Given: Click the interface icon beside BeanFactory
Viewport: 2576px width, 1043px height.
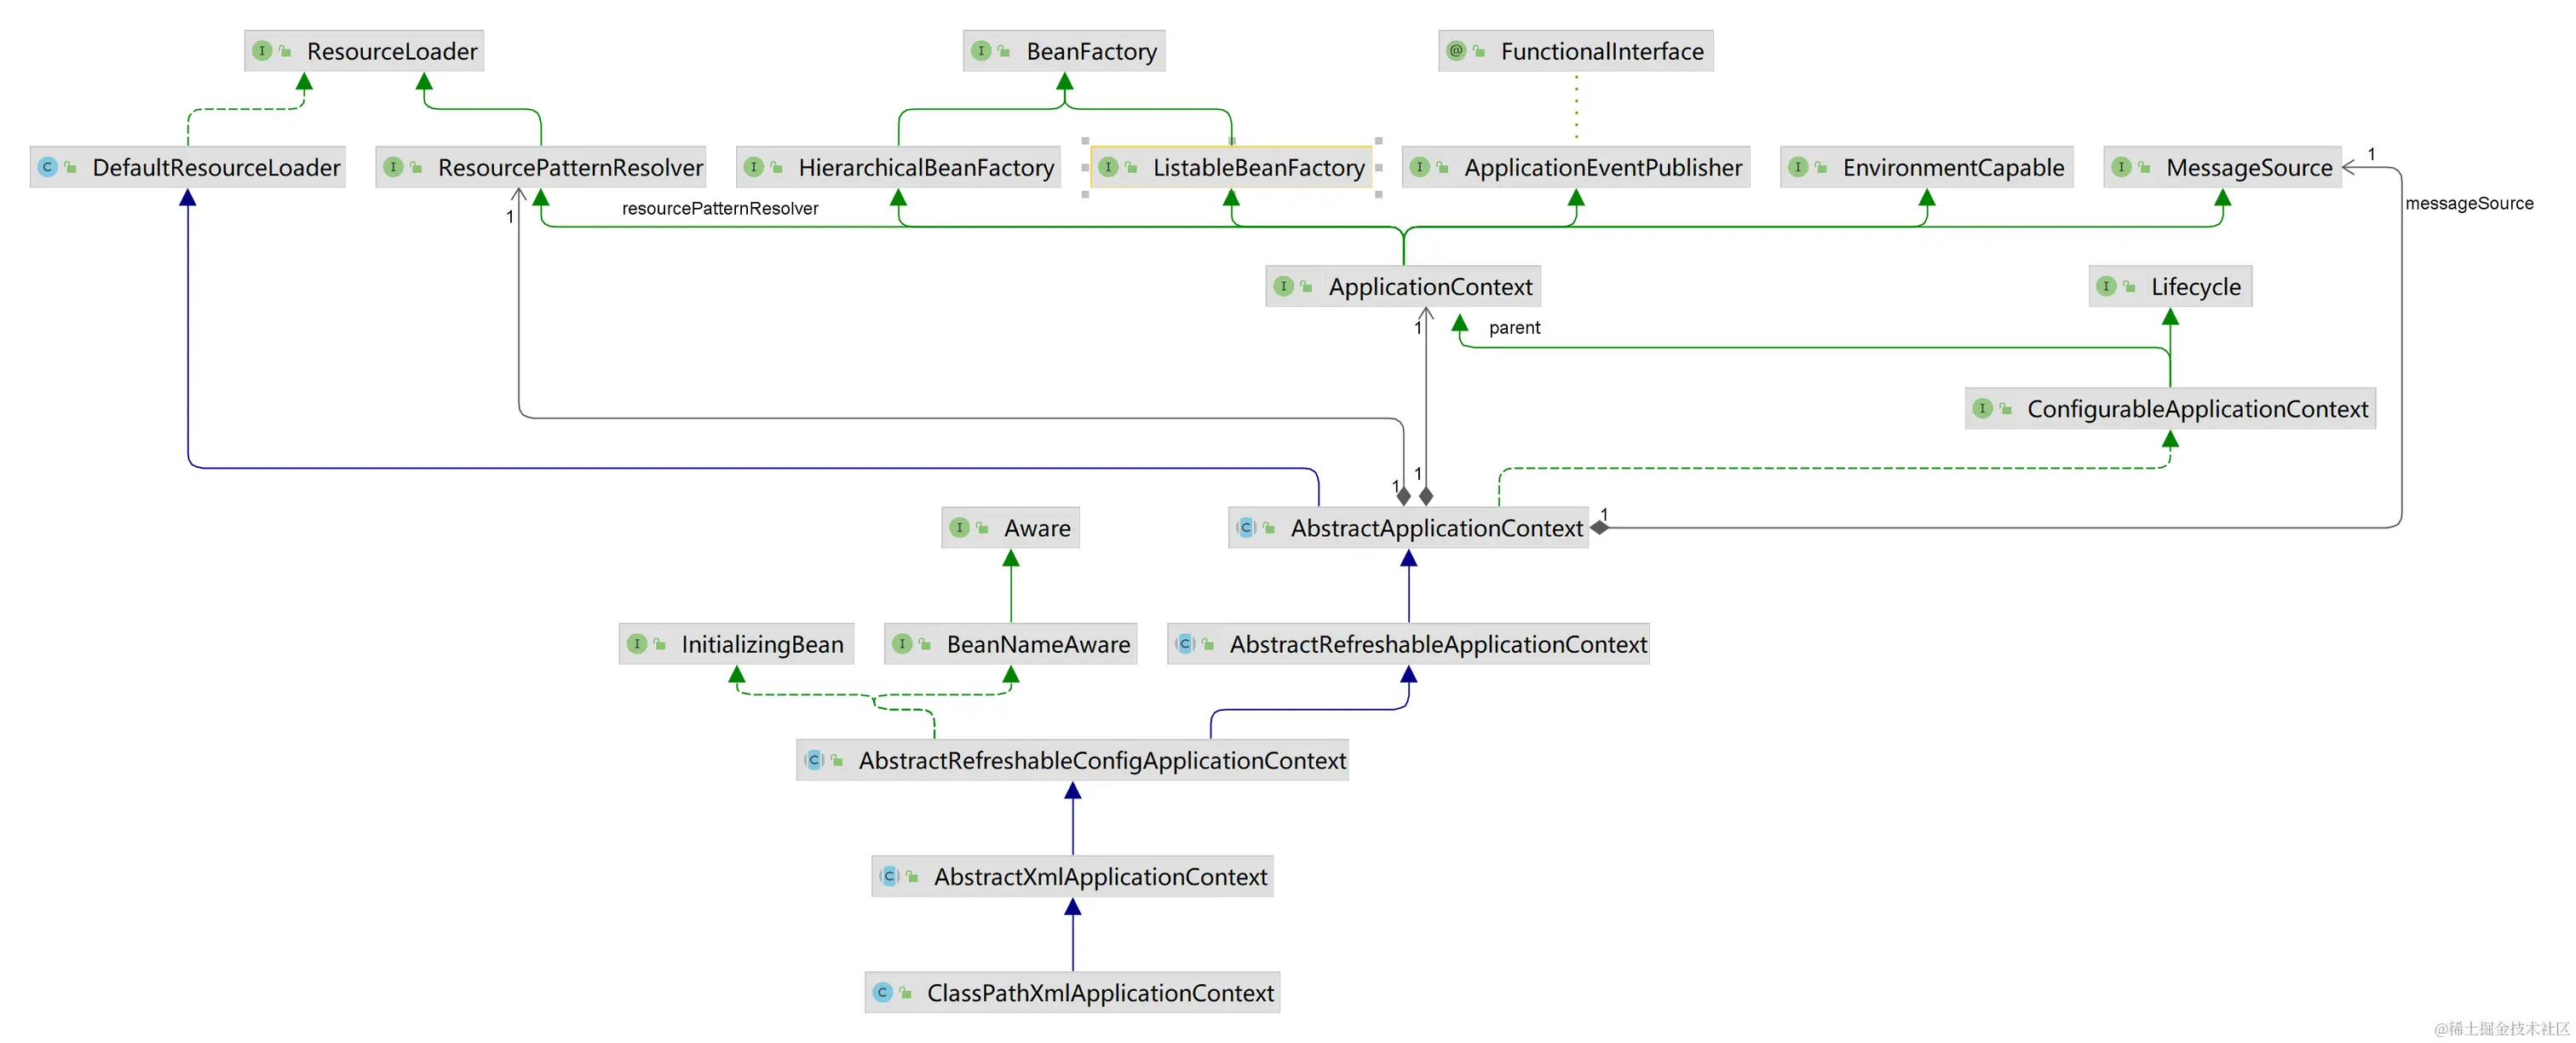Looking at the screenshot, I should coord(981,51).
